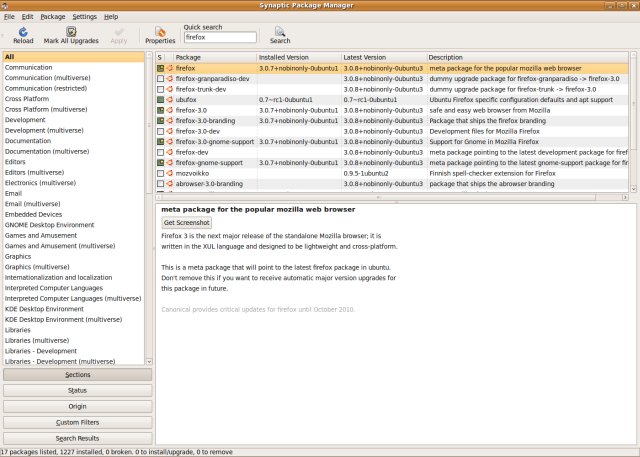Switch to the Custom Filters view
The image size is (640, 457).
tap(77, 422)
